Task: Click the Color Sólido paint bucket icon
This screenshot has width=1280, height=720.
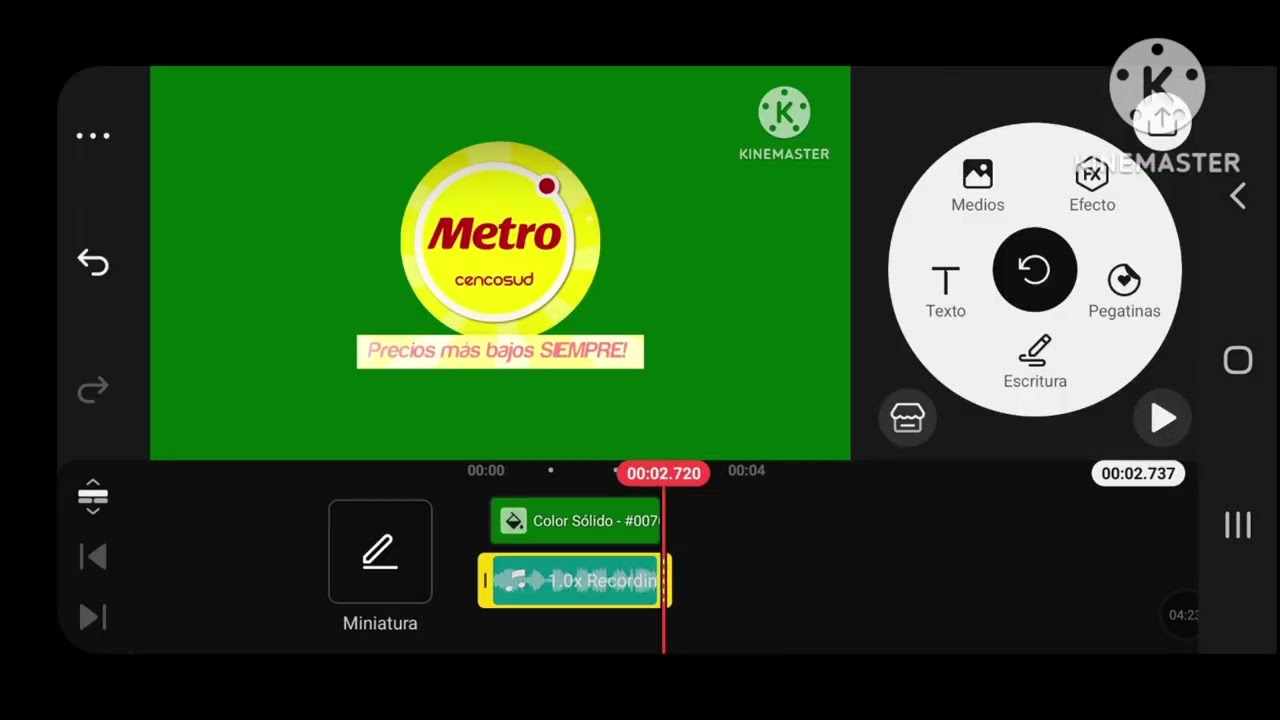Action: 513,521
